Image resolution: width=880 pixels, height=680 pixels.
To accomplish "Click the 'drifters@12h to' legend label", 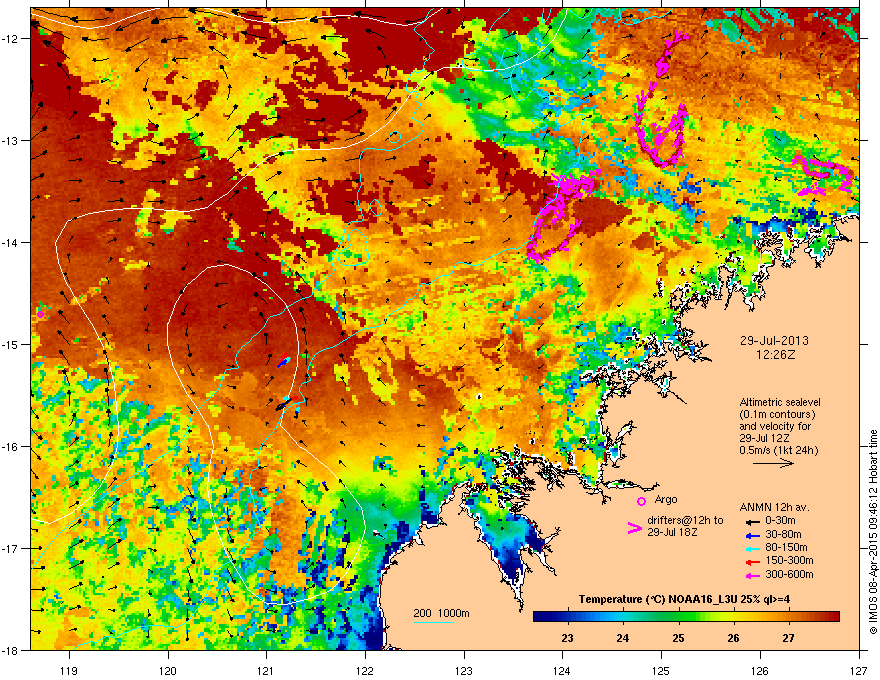I will (x=685, y=521).
